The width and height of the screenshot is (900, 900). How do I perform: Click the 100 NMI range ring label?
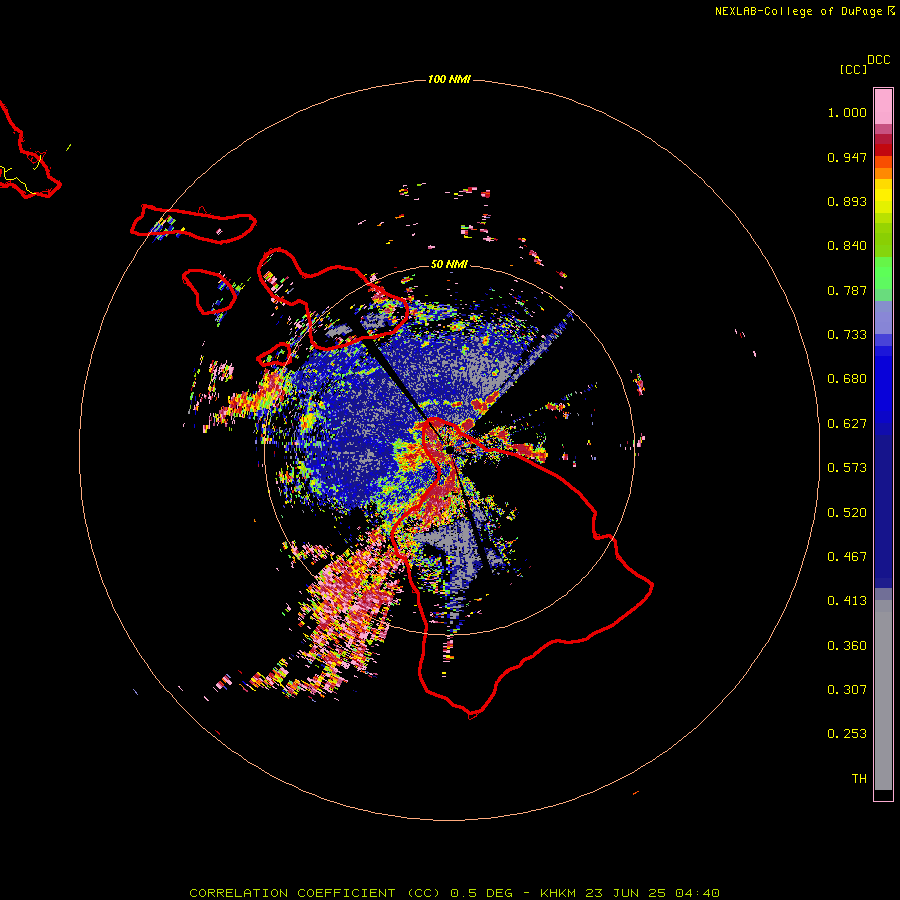[449, 79]
